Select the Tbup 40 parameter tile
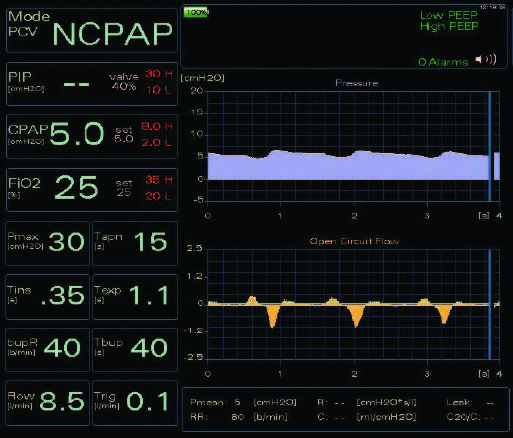The height and width of the screenshot is (438, 513). pos(135,349)
